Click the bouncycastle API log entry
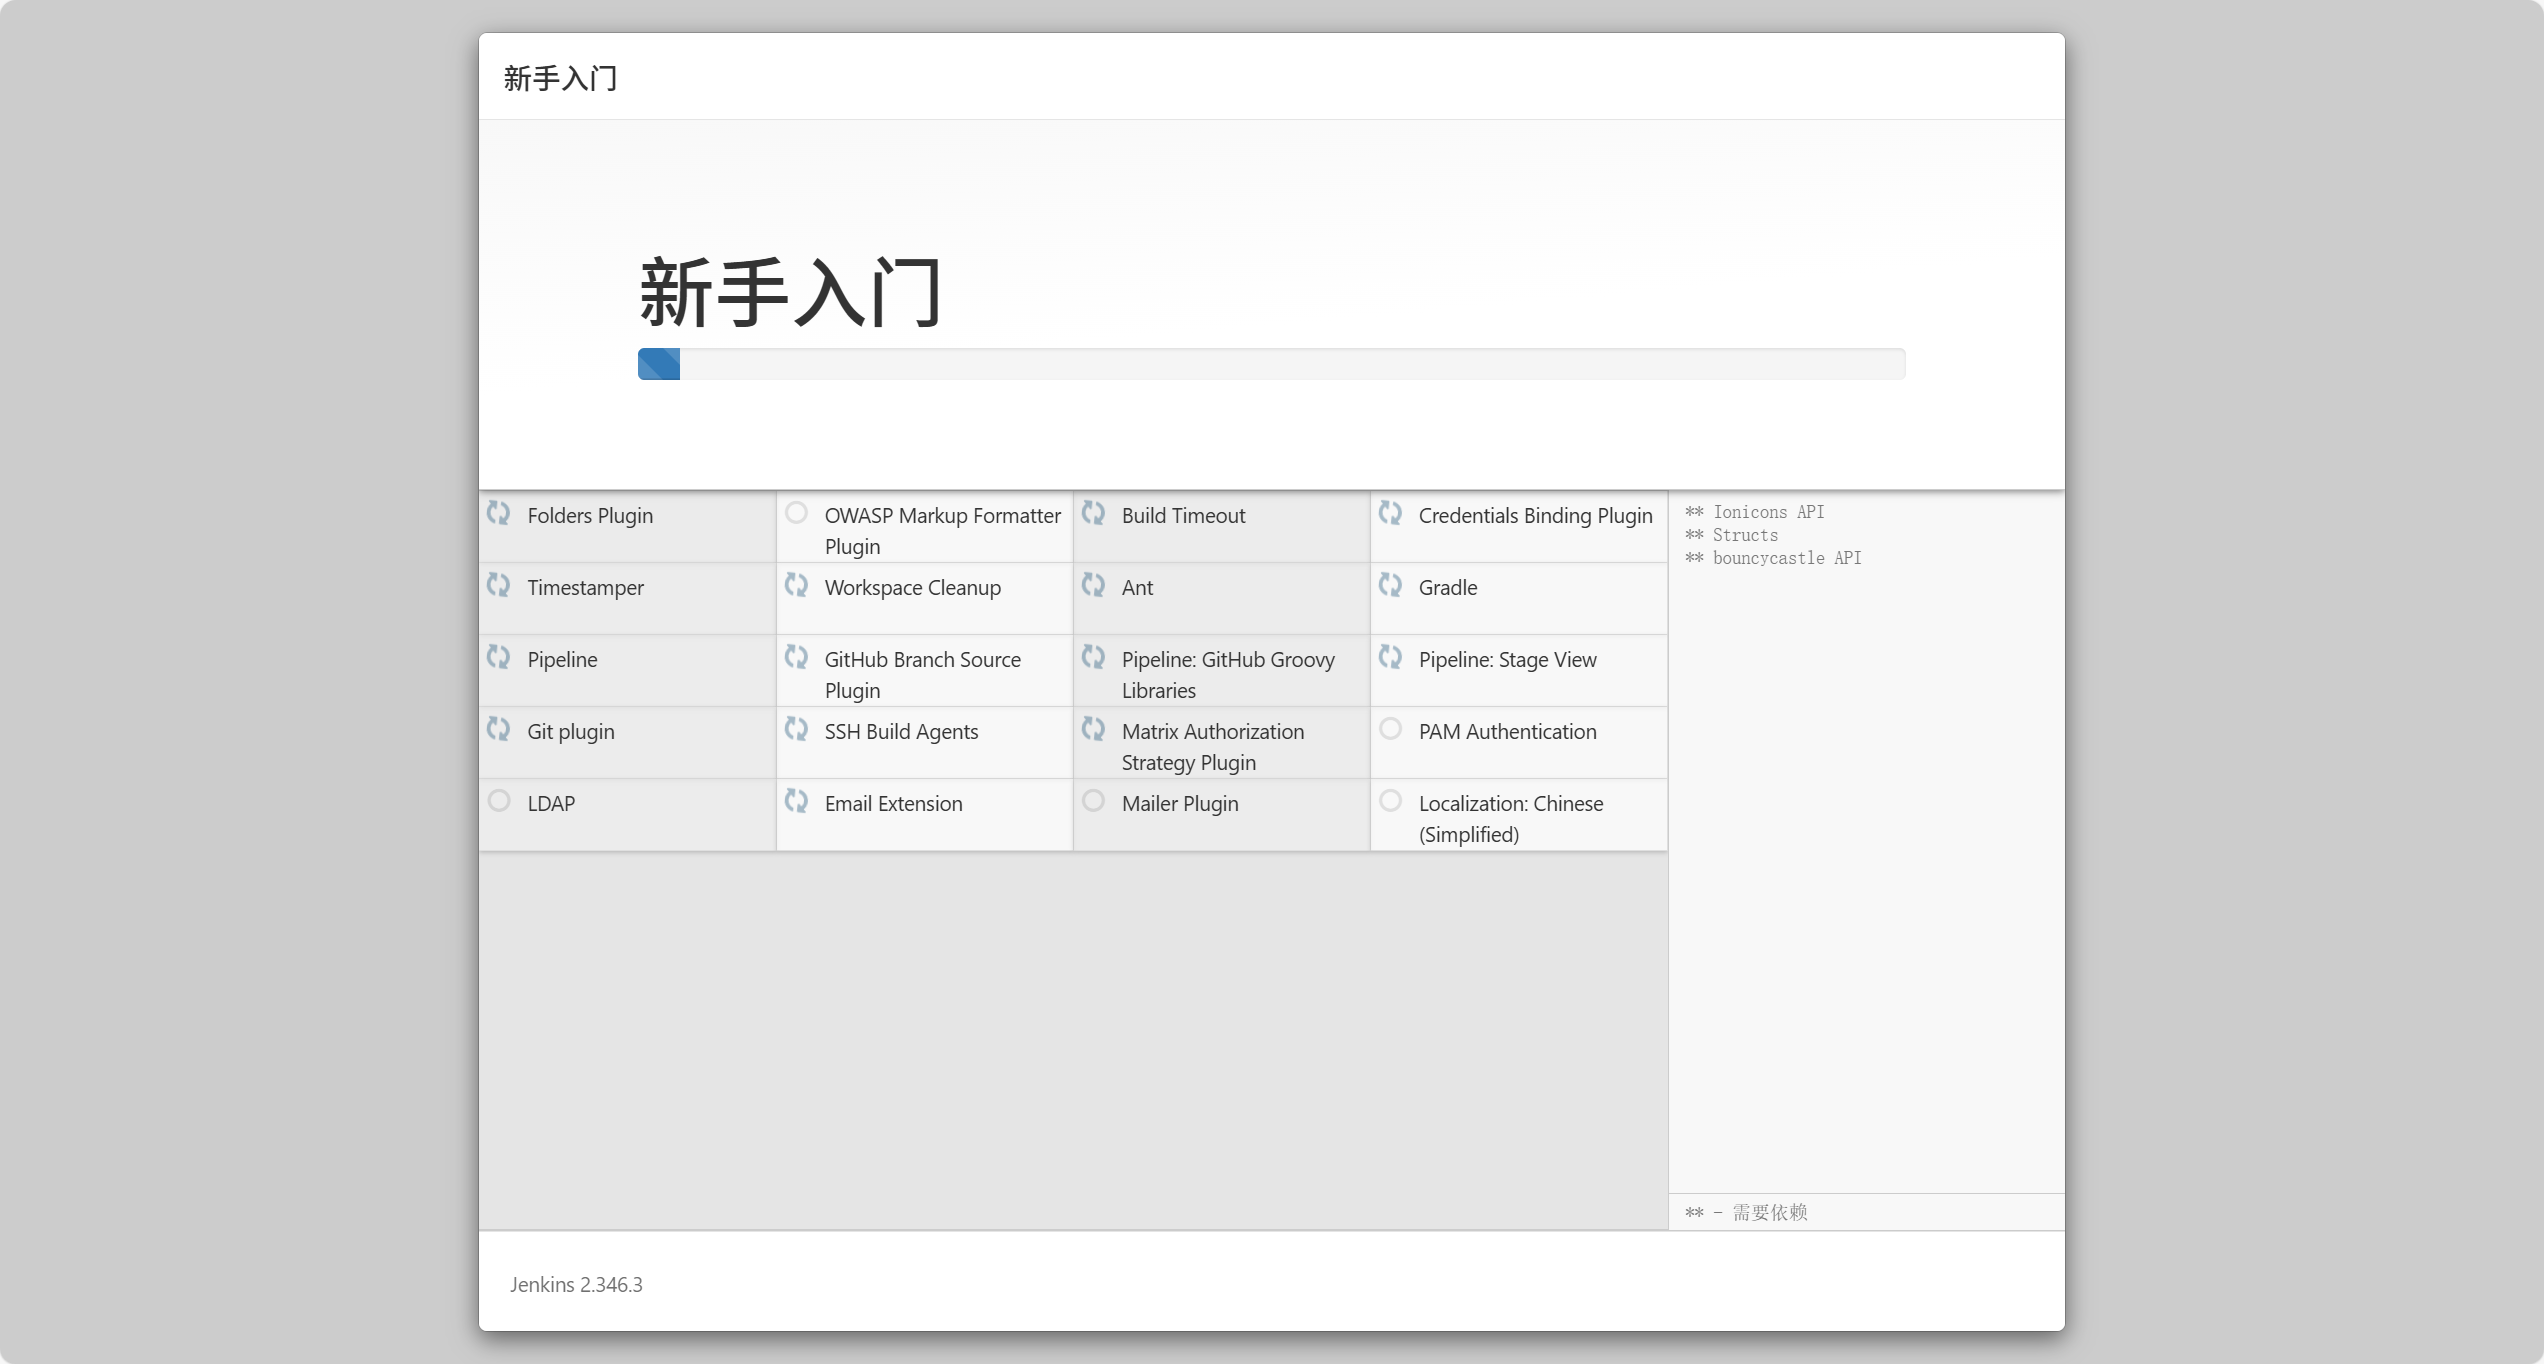Screen dimensions: 2544x1364 1786,558
